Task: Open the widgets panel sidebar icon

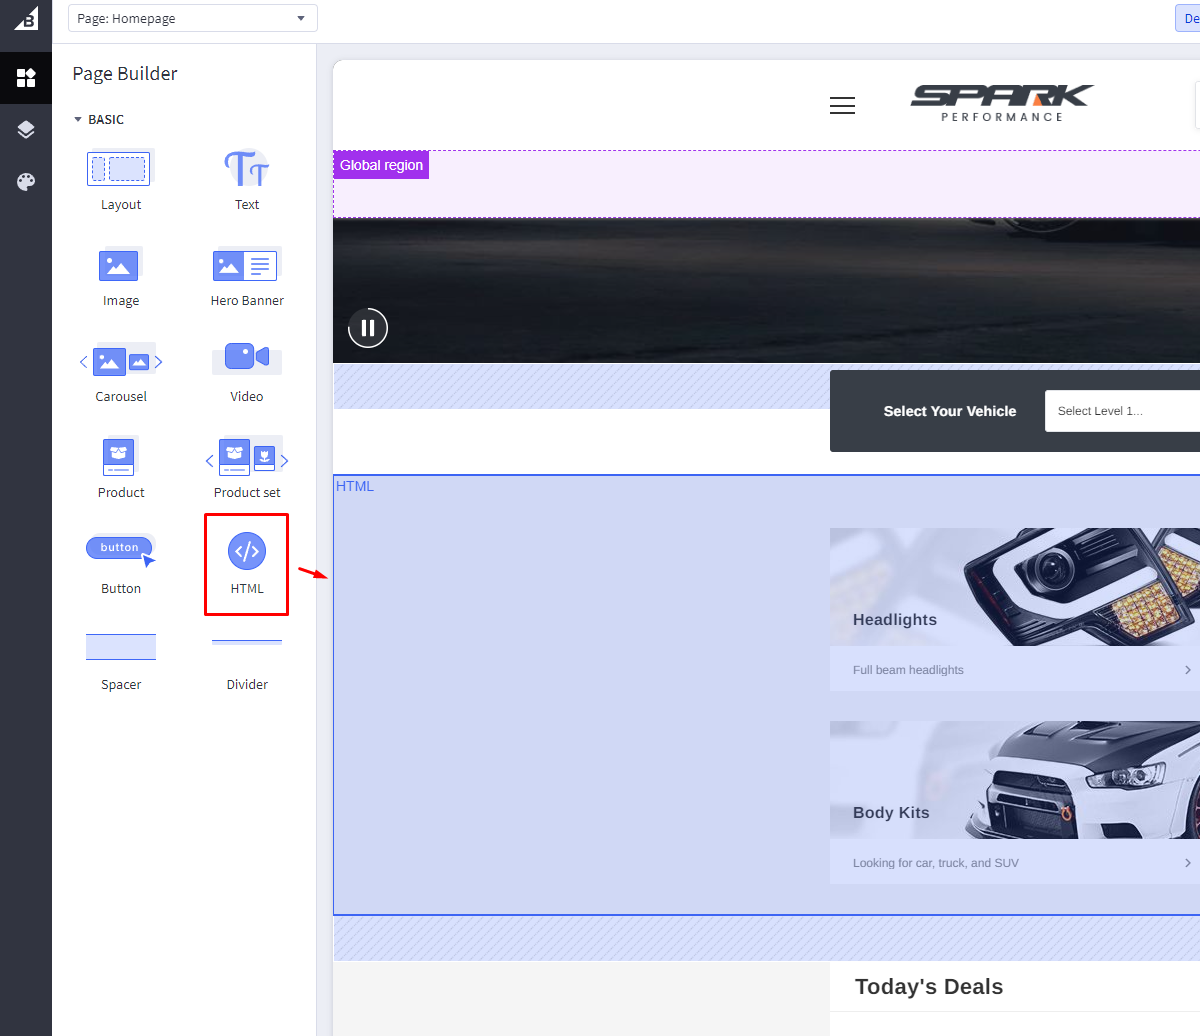Action: (26, 77)
